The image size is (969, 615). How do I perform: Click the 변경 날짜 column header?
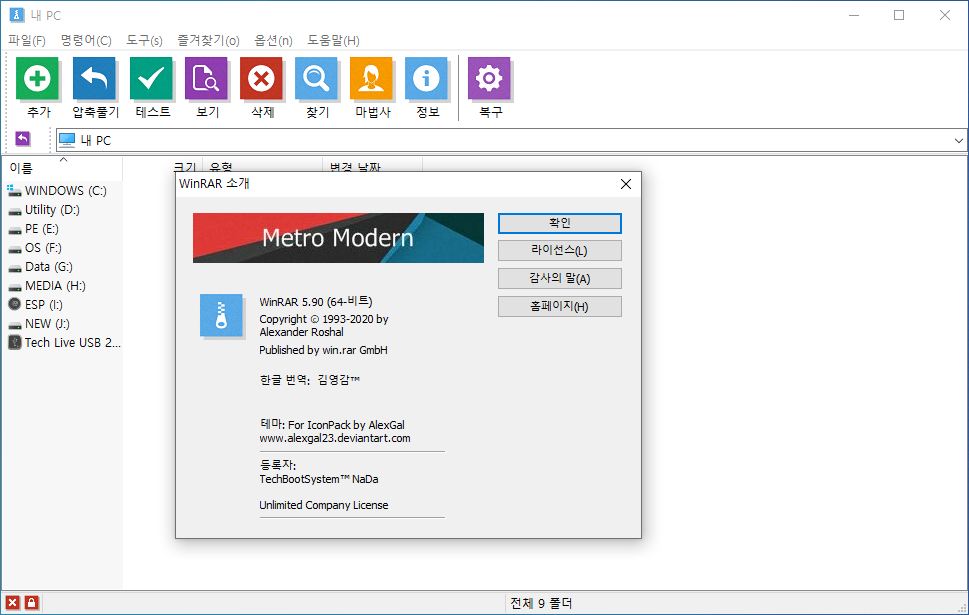coord(372,164)
